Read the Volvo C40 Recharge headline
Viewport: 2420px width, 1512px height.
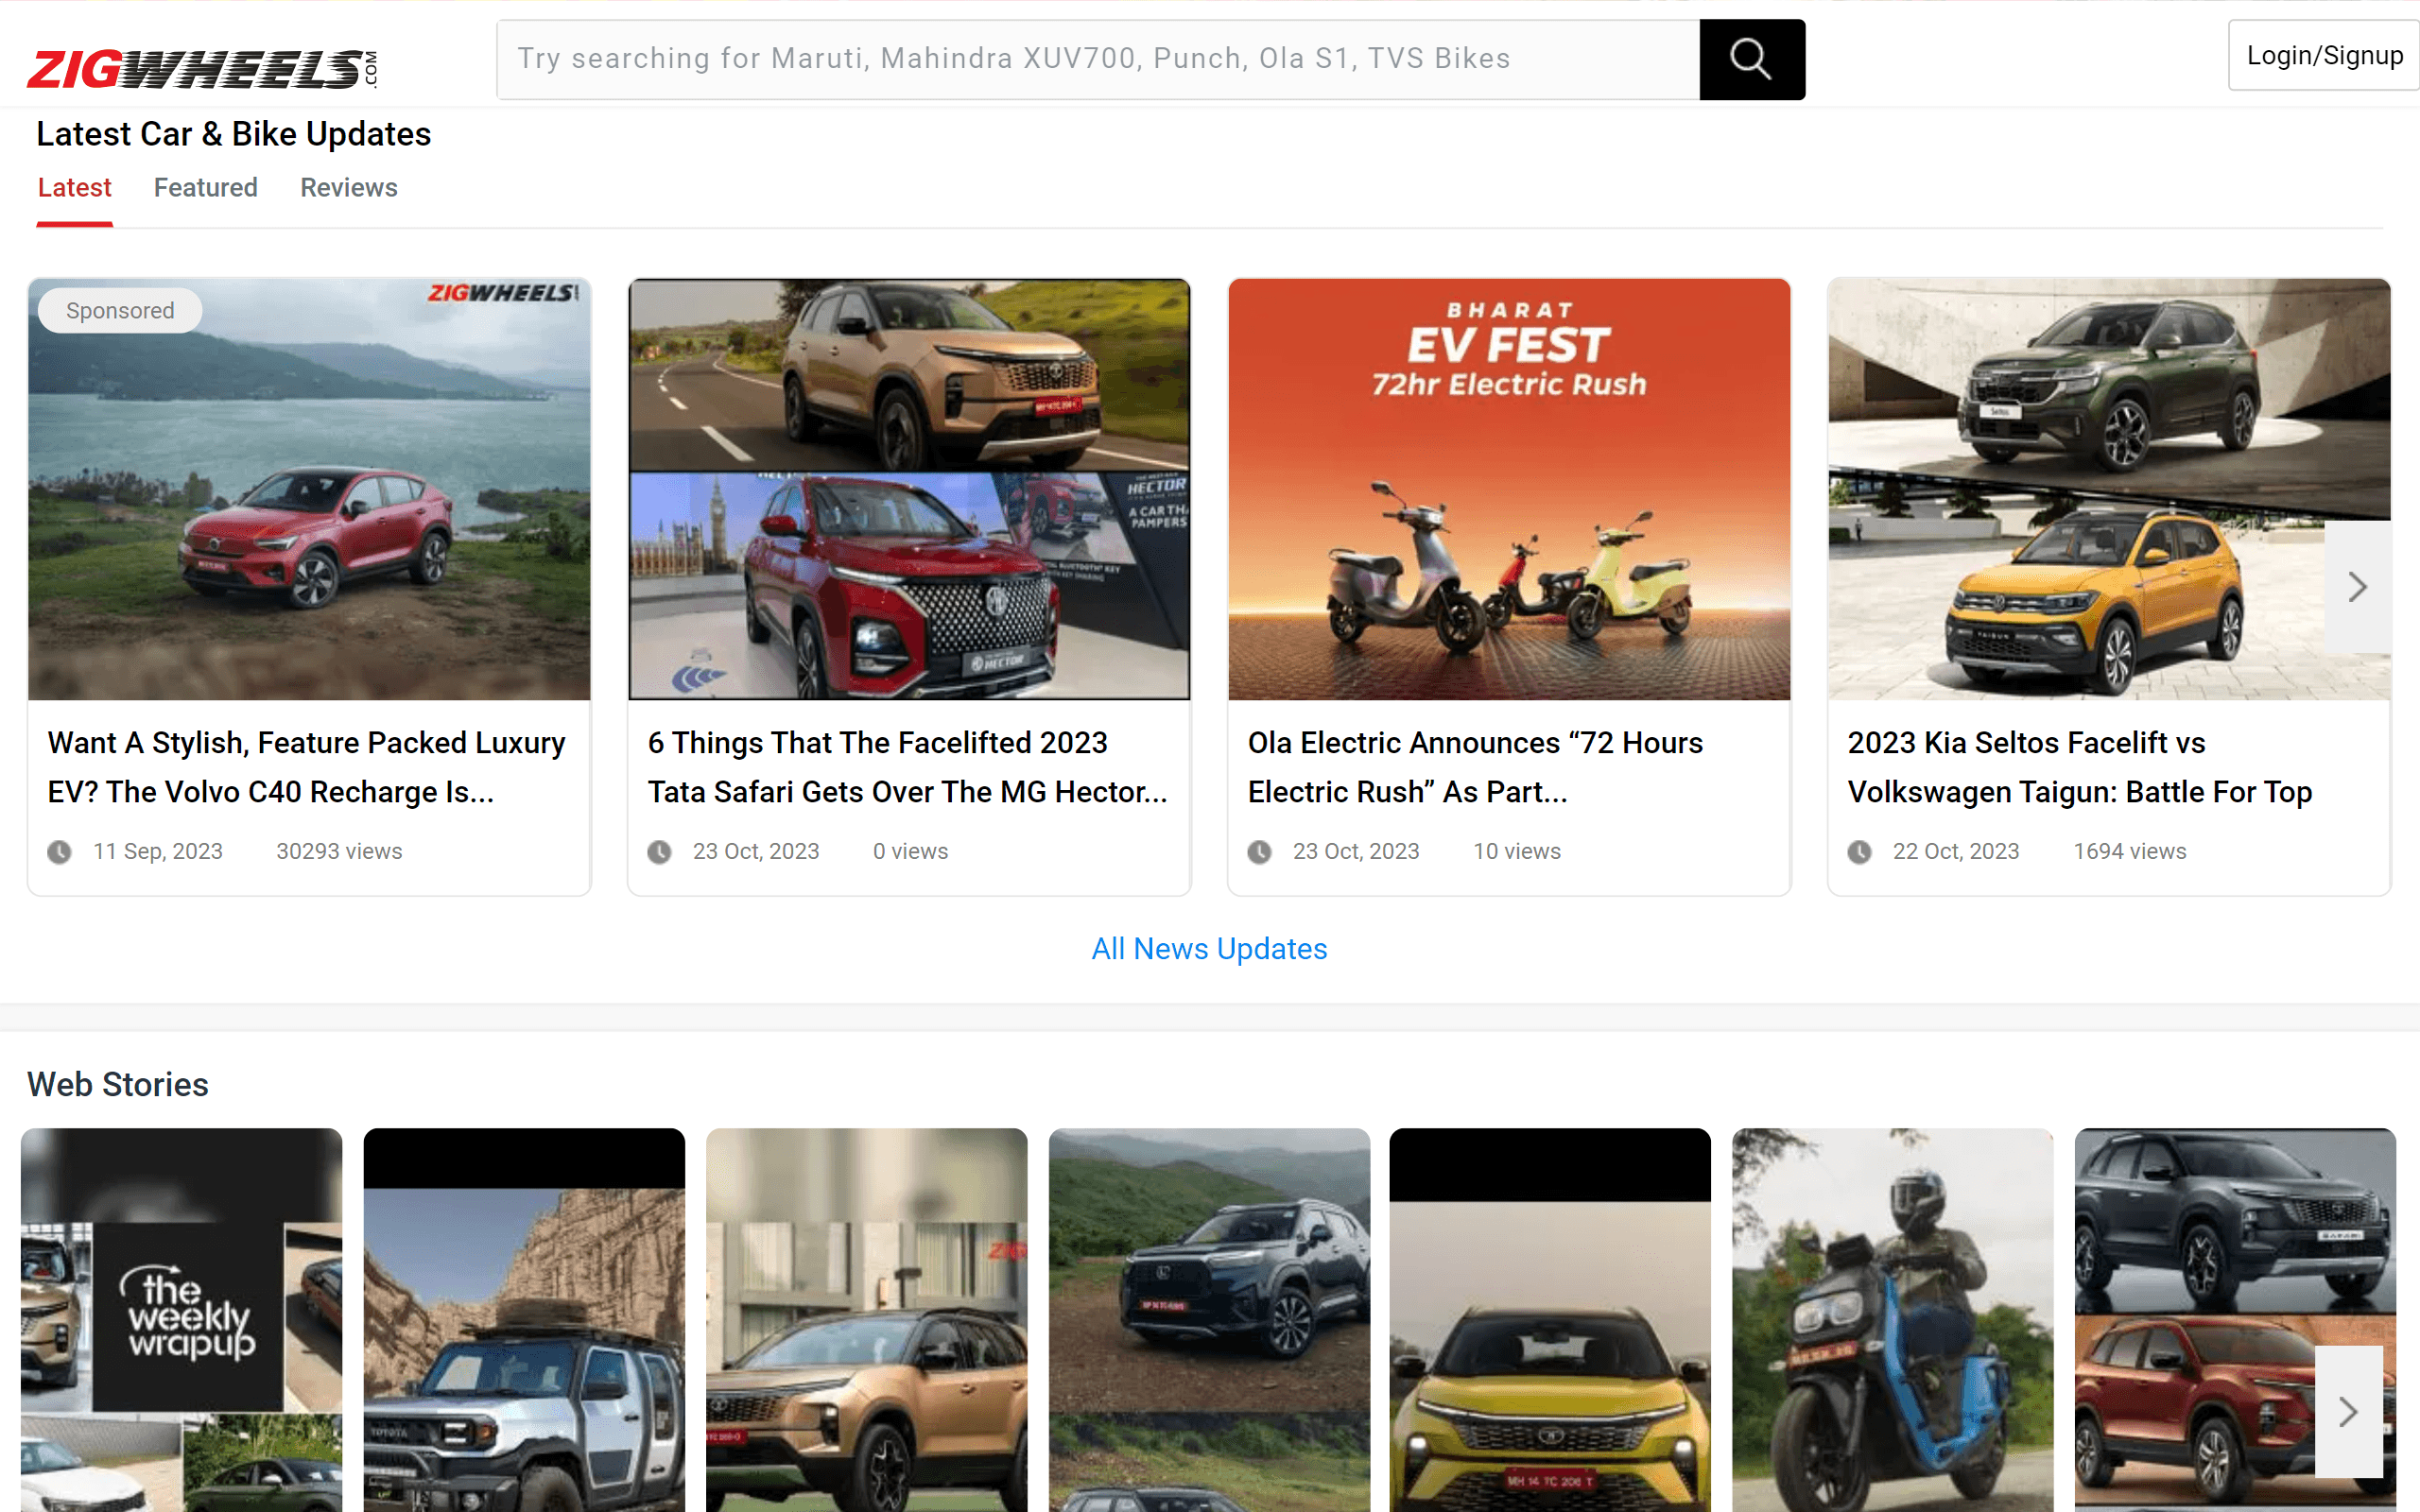coord(307,767)
